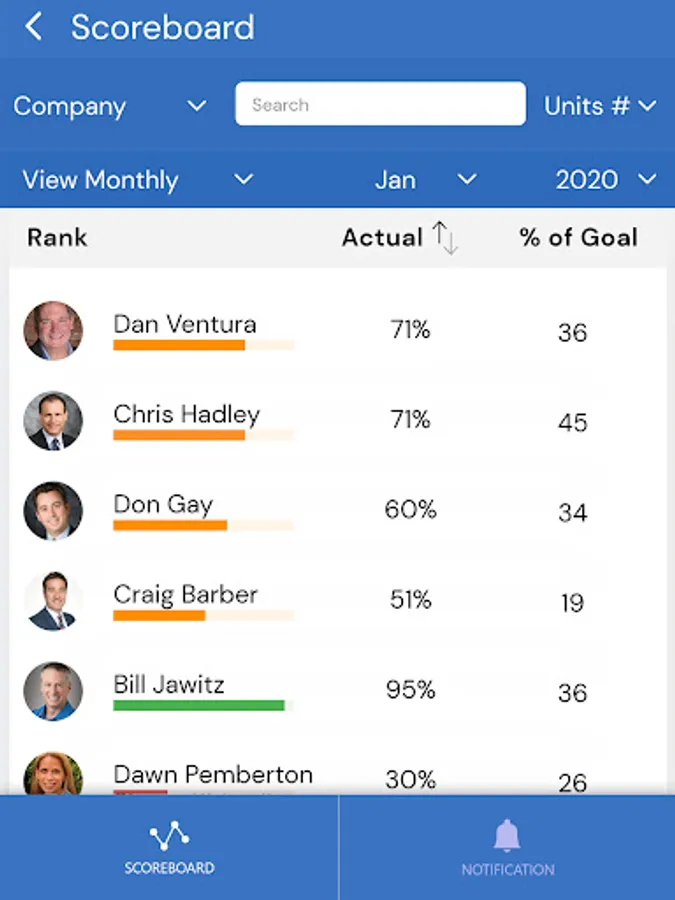Image resolution: width=675 pixels, height=900 pixels.
Task: Tap the Notification bell icon
Action: pyautogui.click(x=507, y=836)
